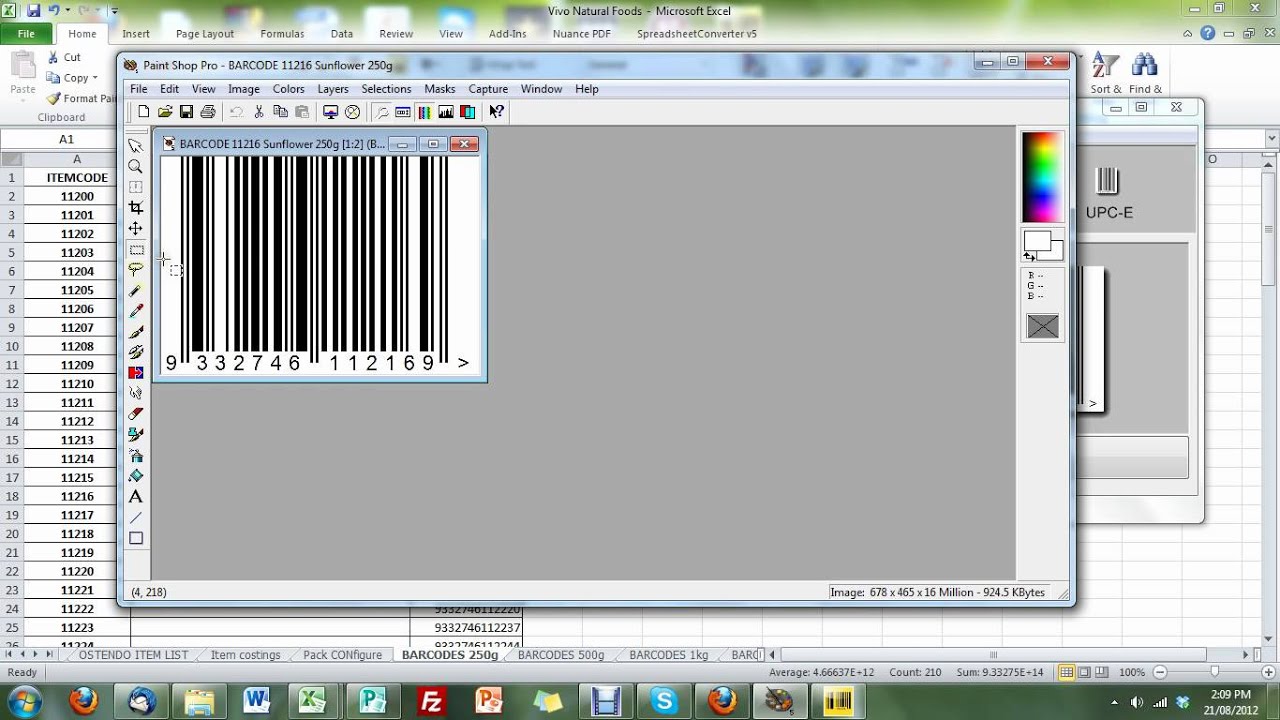Click Cut in Excel clipboard group
Screen dimensions: 1280x720
[x=65, y=58]
